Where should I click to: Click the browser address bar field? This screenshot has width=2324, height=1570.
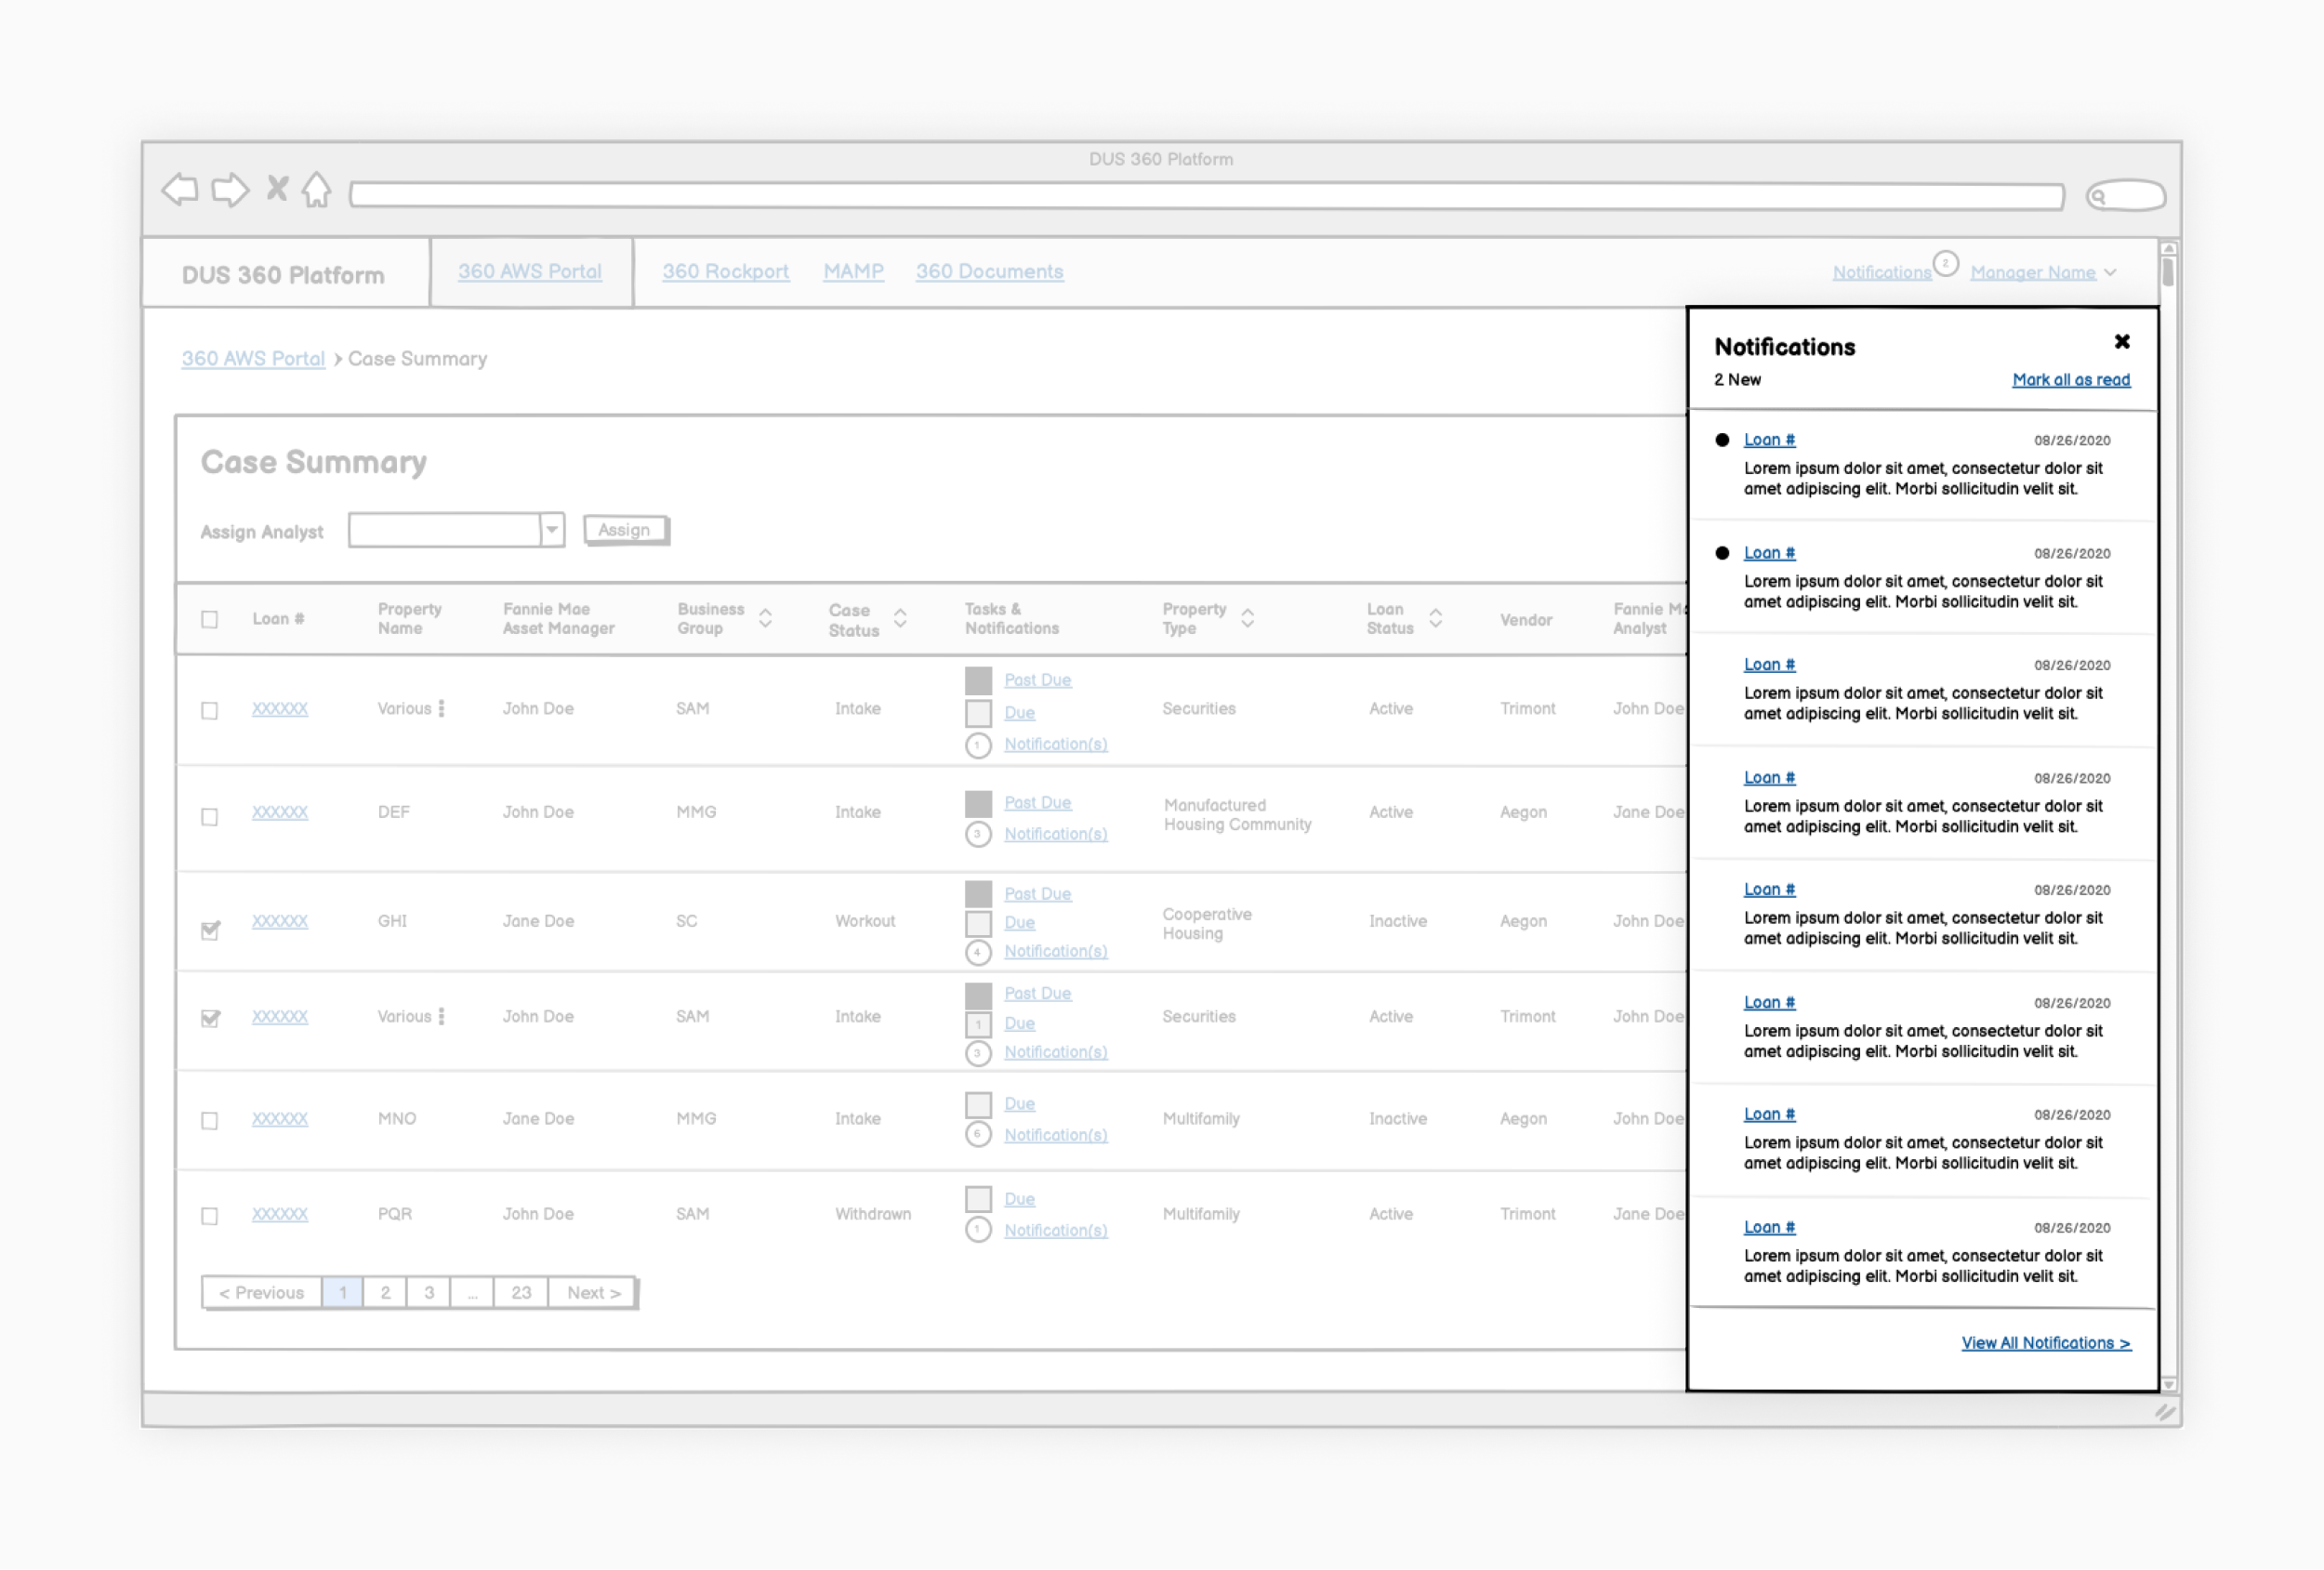(1205, 196)
